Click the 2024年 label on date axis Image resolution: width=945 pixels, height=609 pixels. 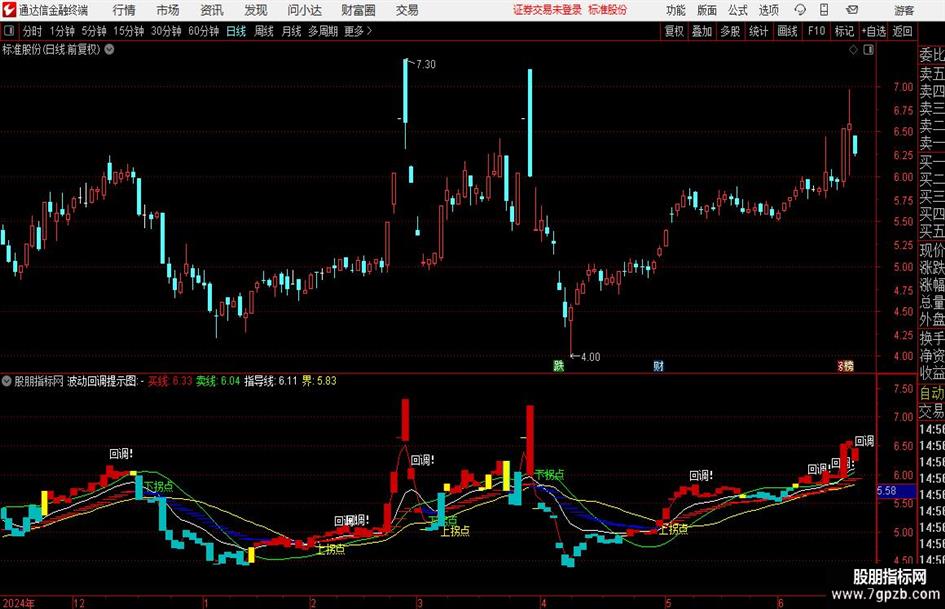pos(19,603)
